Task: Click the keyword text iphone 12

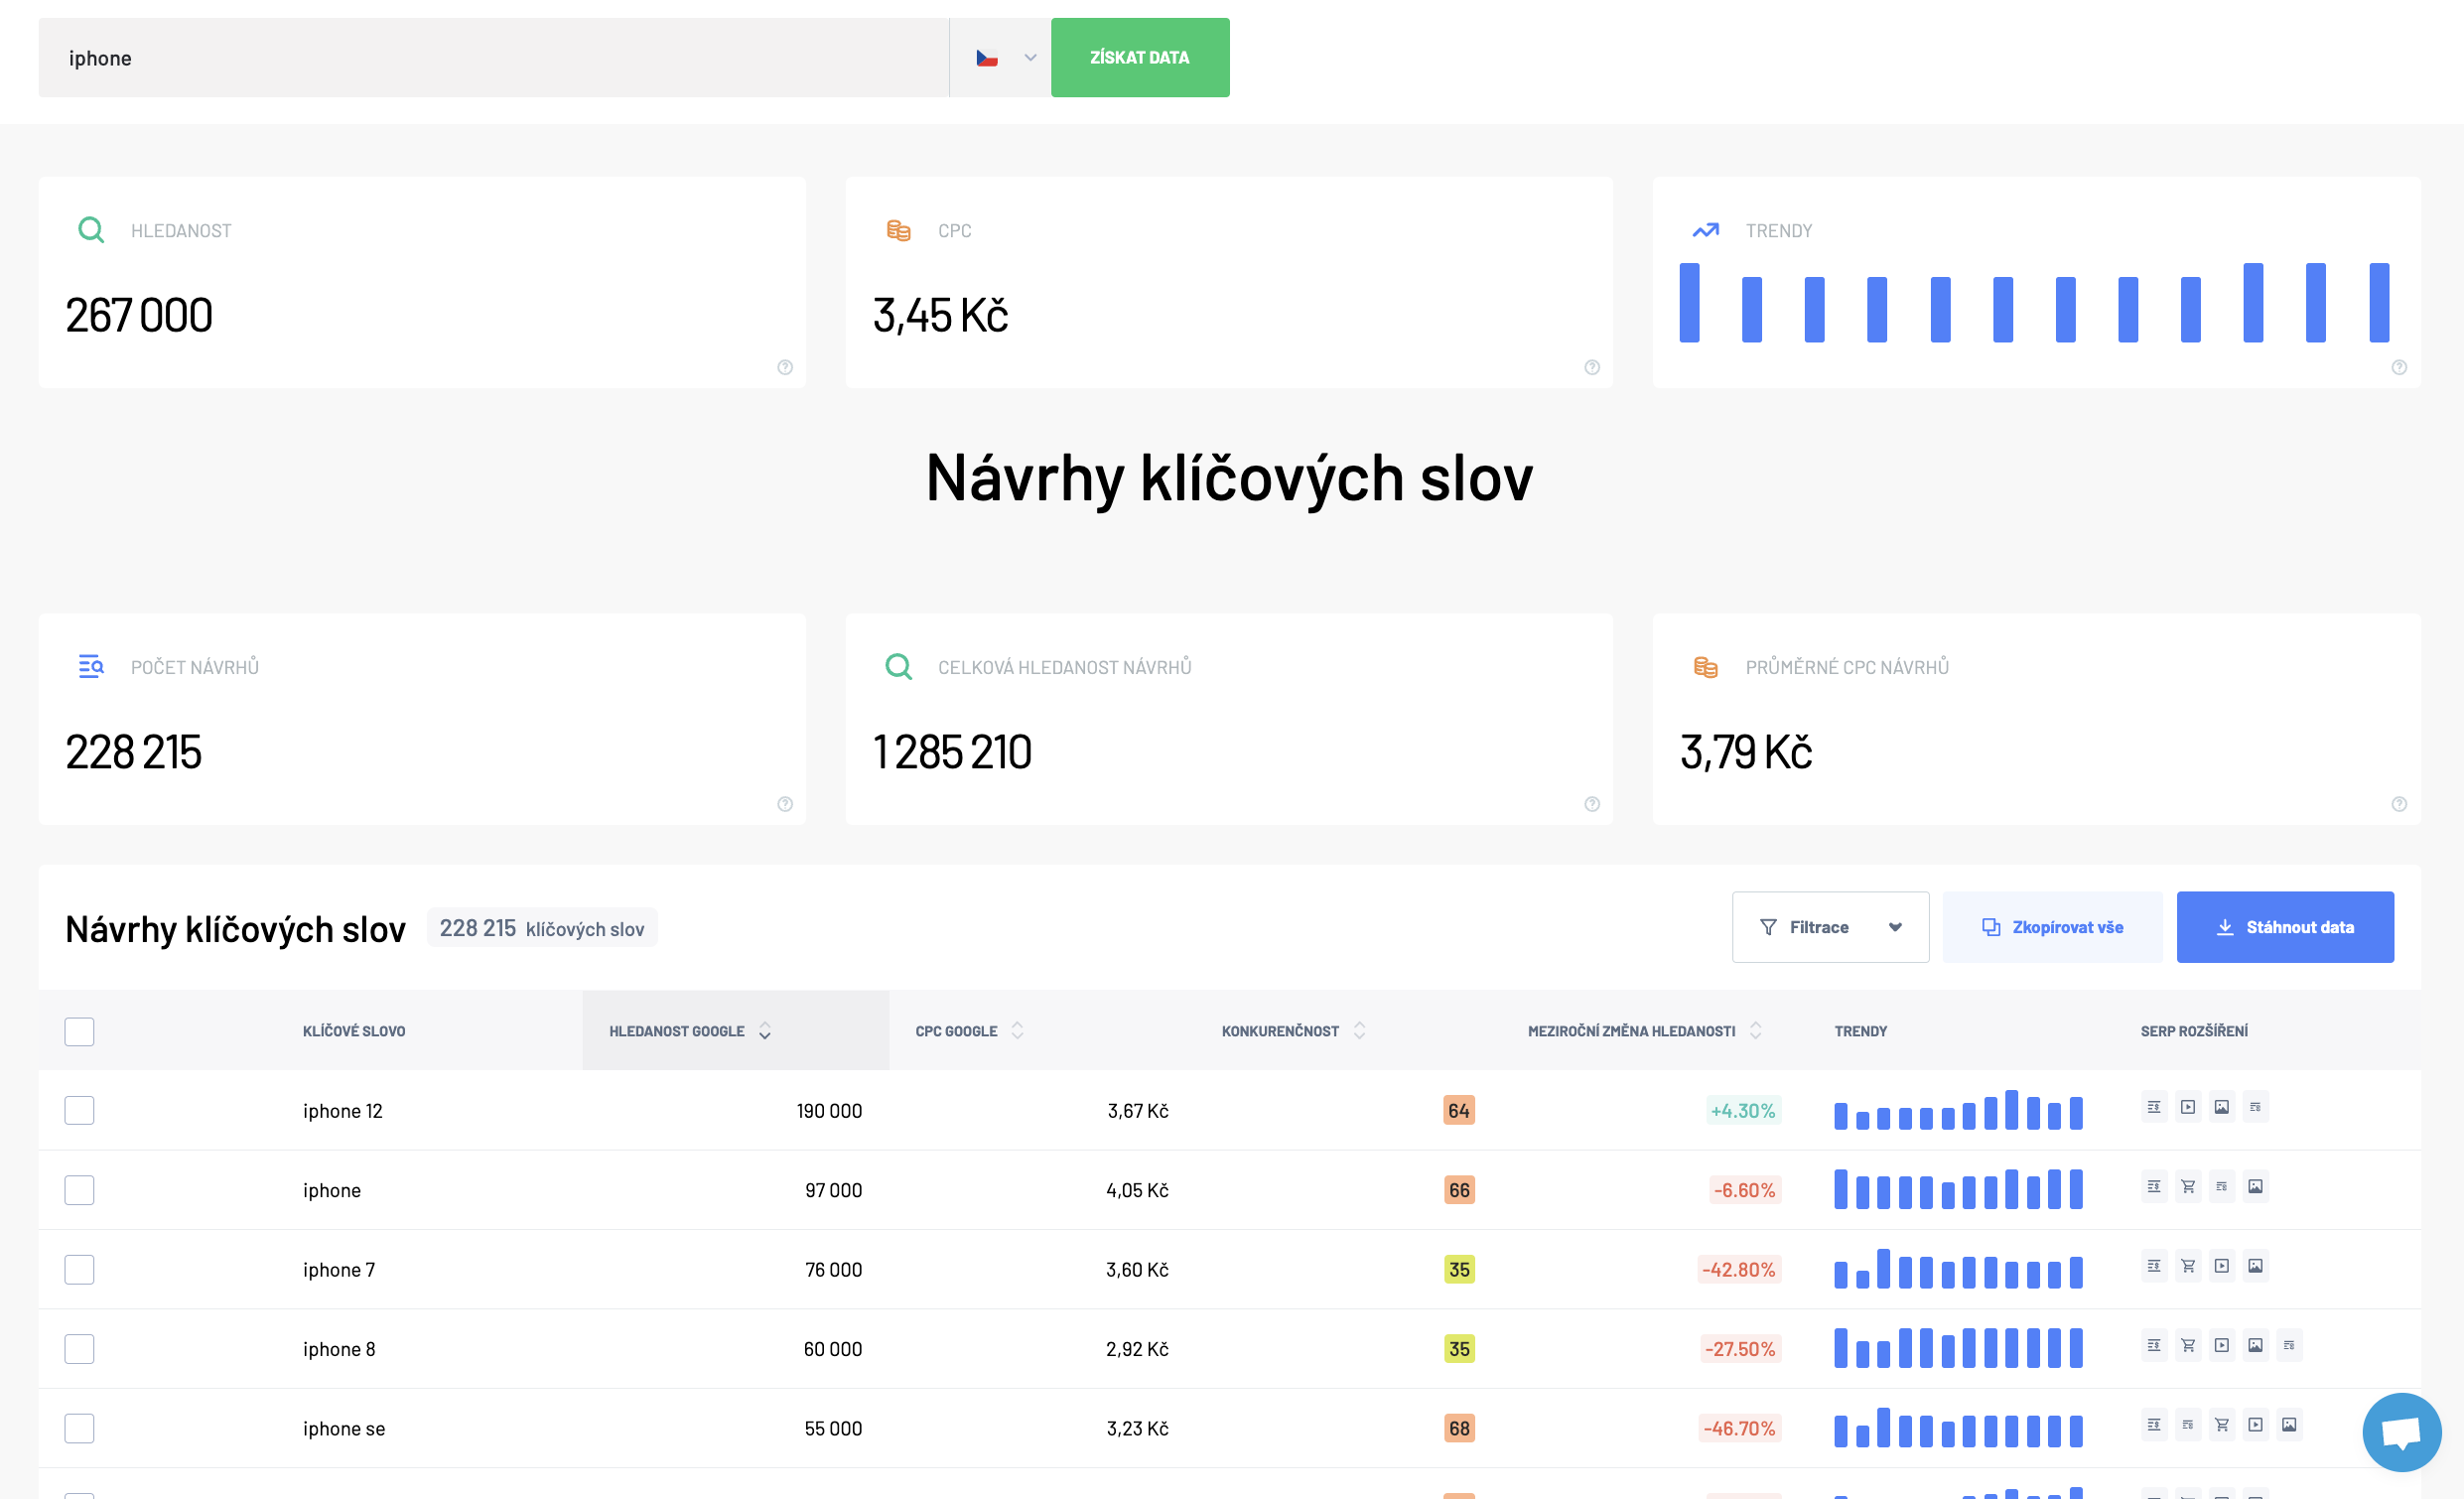Action: [343, 1110]
